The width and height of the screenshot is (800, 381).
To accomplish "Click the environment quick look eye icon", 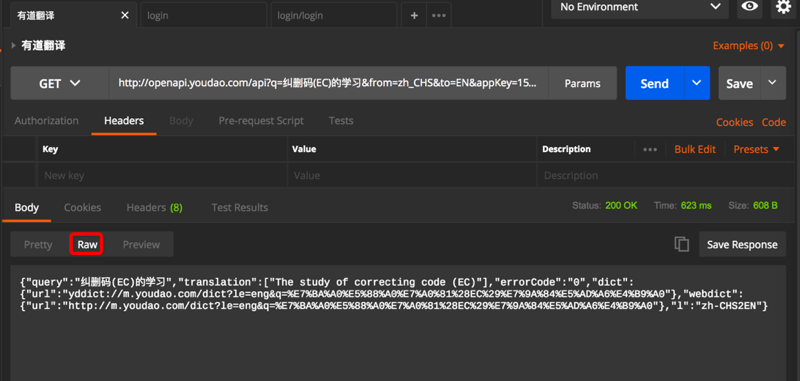I will point(749,7).
